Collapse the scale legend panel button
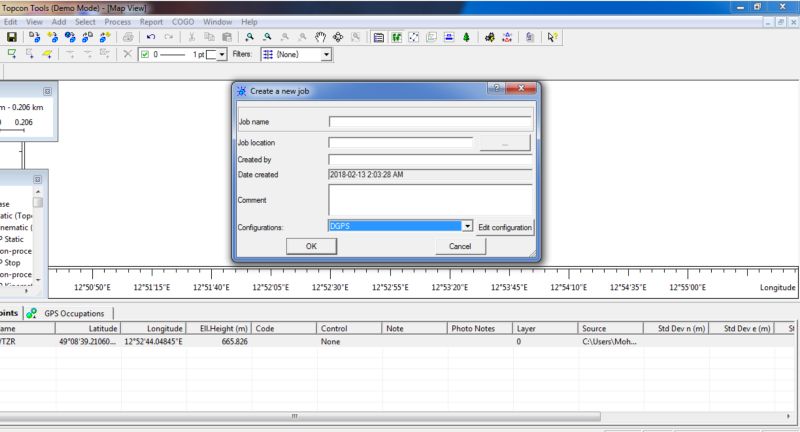Viewport: 800px width, 432px height. 47,91
